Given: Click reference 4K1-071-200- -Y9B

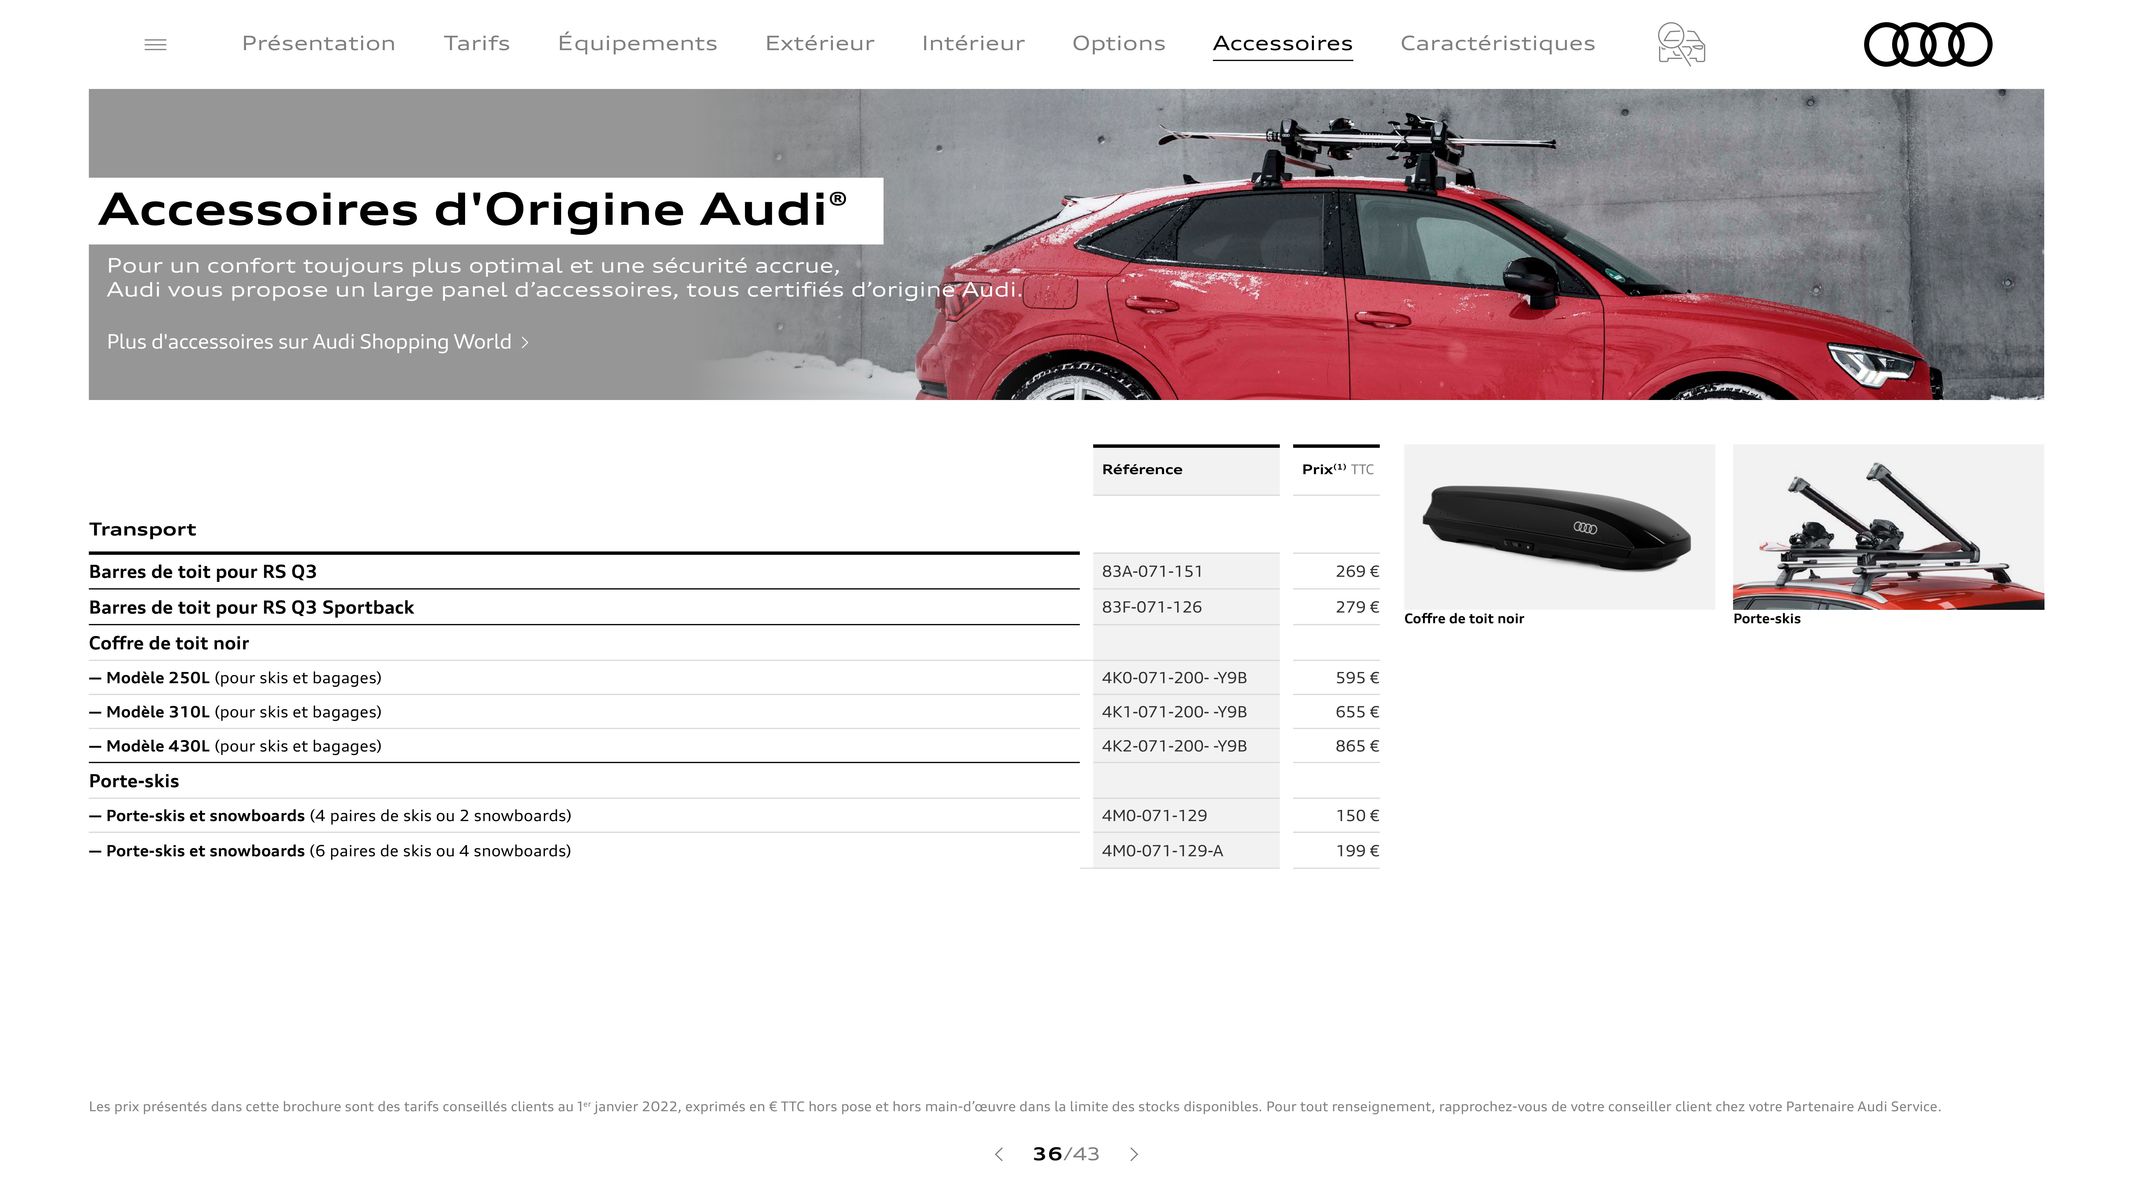Looking at the screenshot, I should [x=1174, y=712].
